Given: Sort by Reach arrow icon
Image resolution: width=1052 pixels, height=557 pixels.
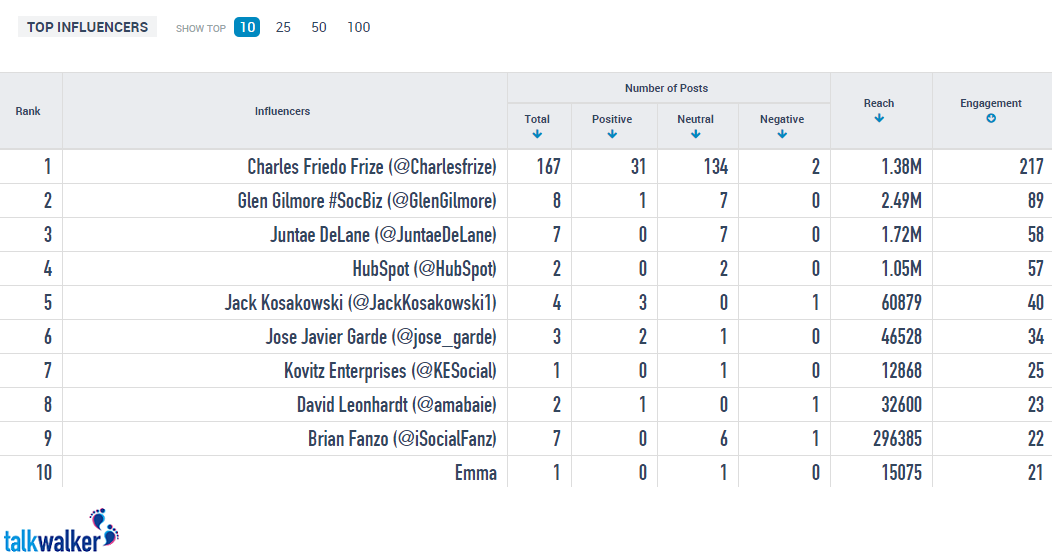Looking at the screenshot, I should [879, 118].
